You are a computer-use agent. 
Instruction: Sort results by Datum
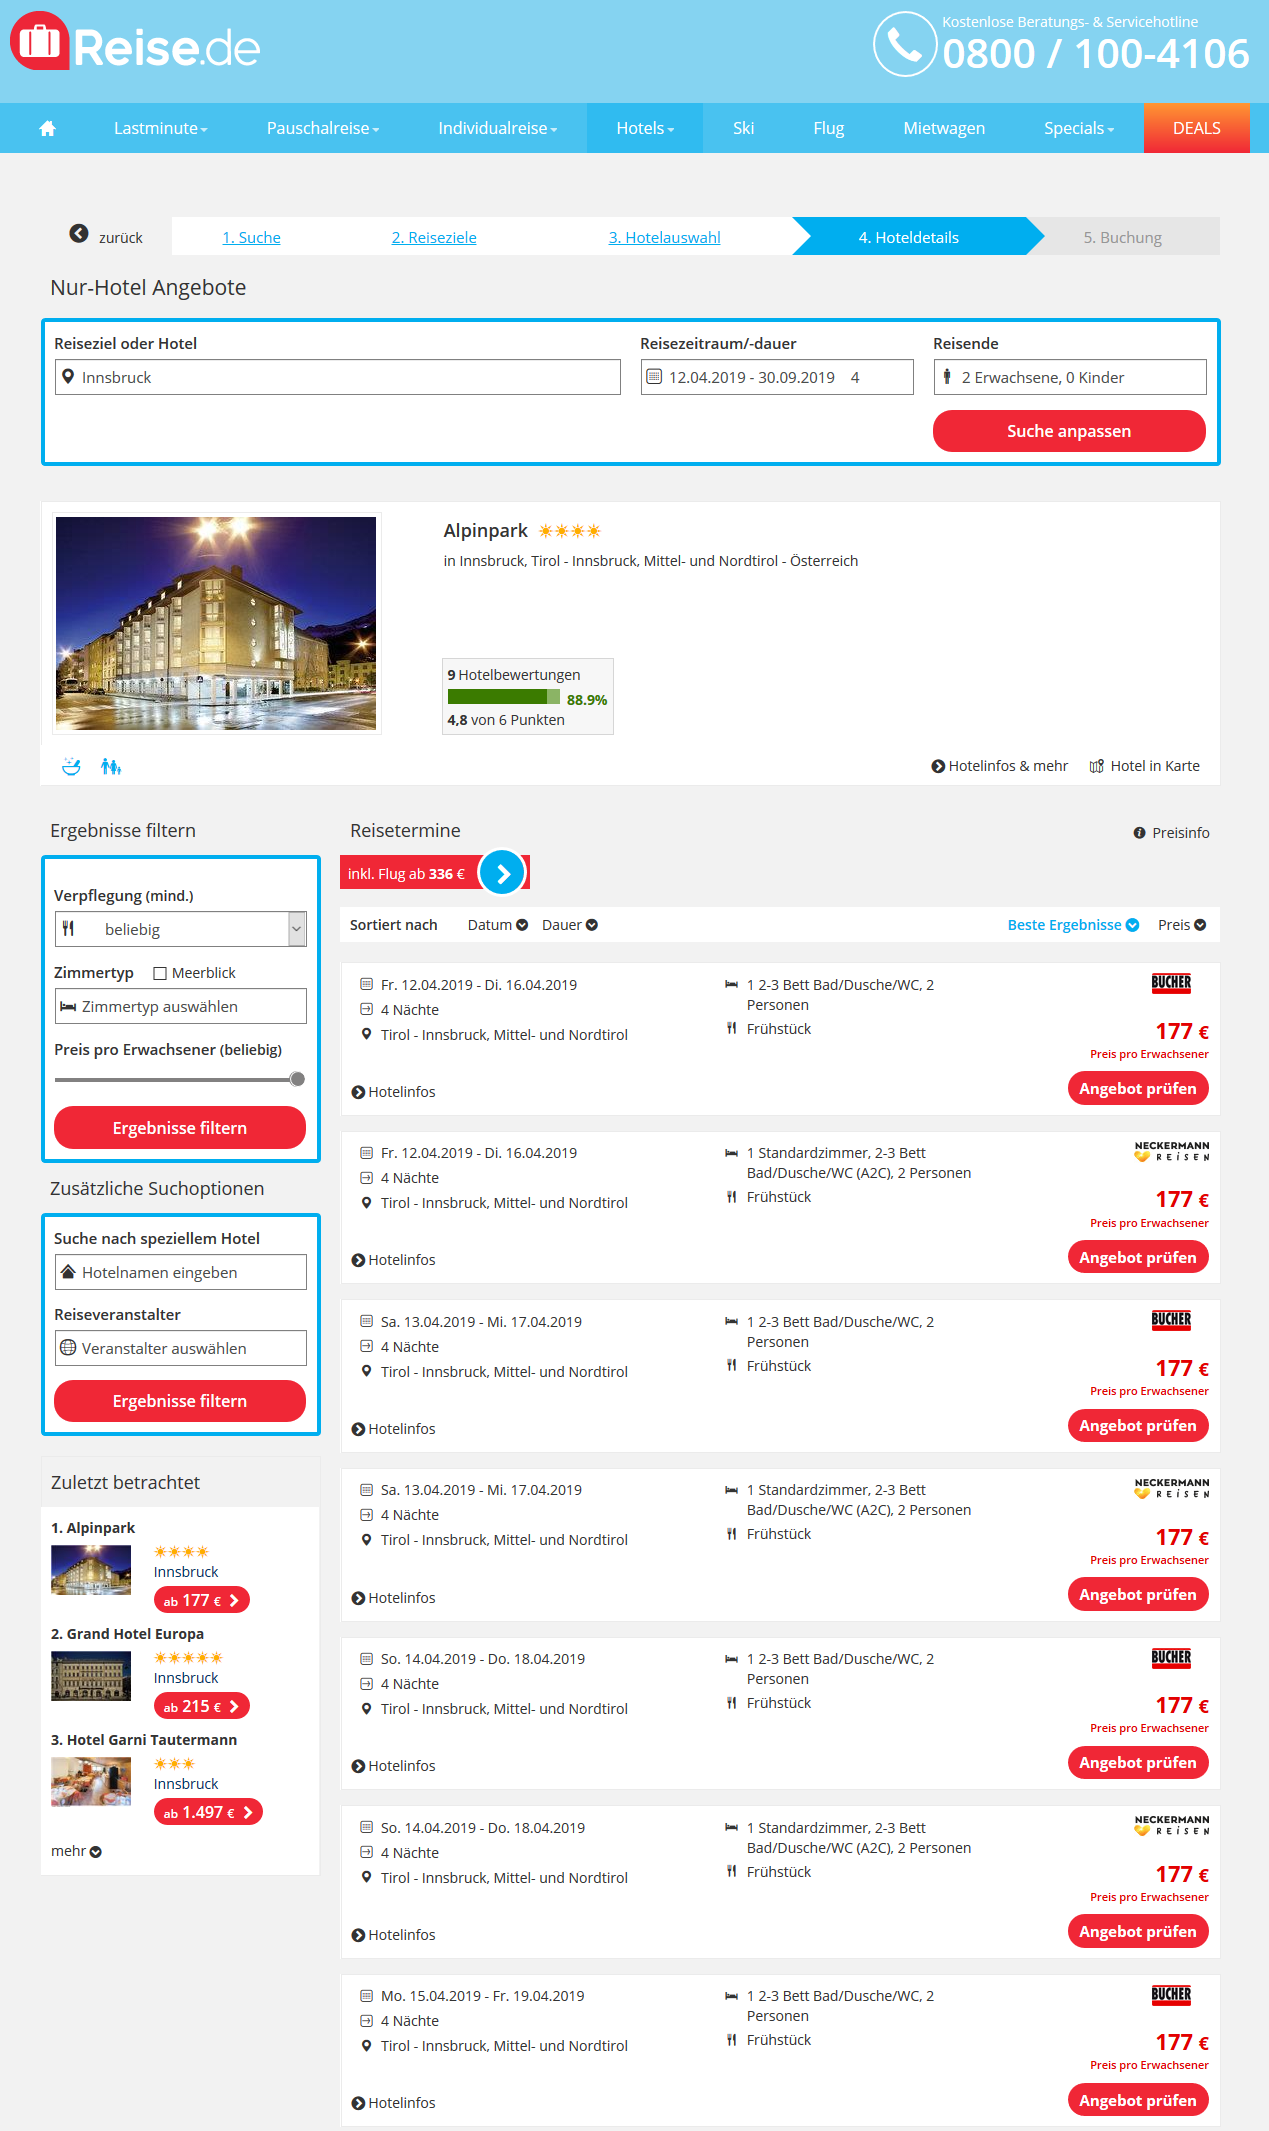[497, 925]
